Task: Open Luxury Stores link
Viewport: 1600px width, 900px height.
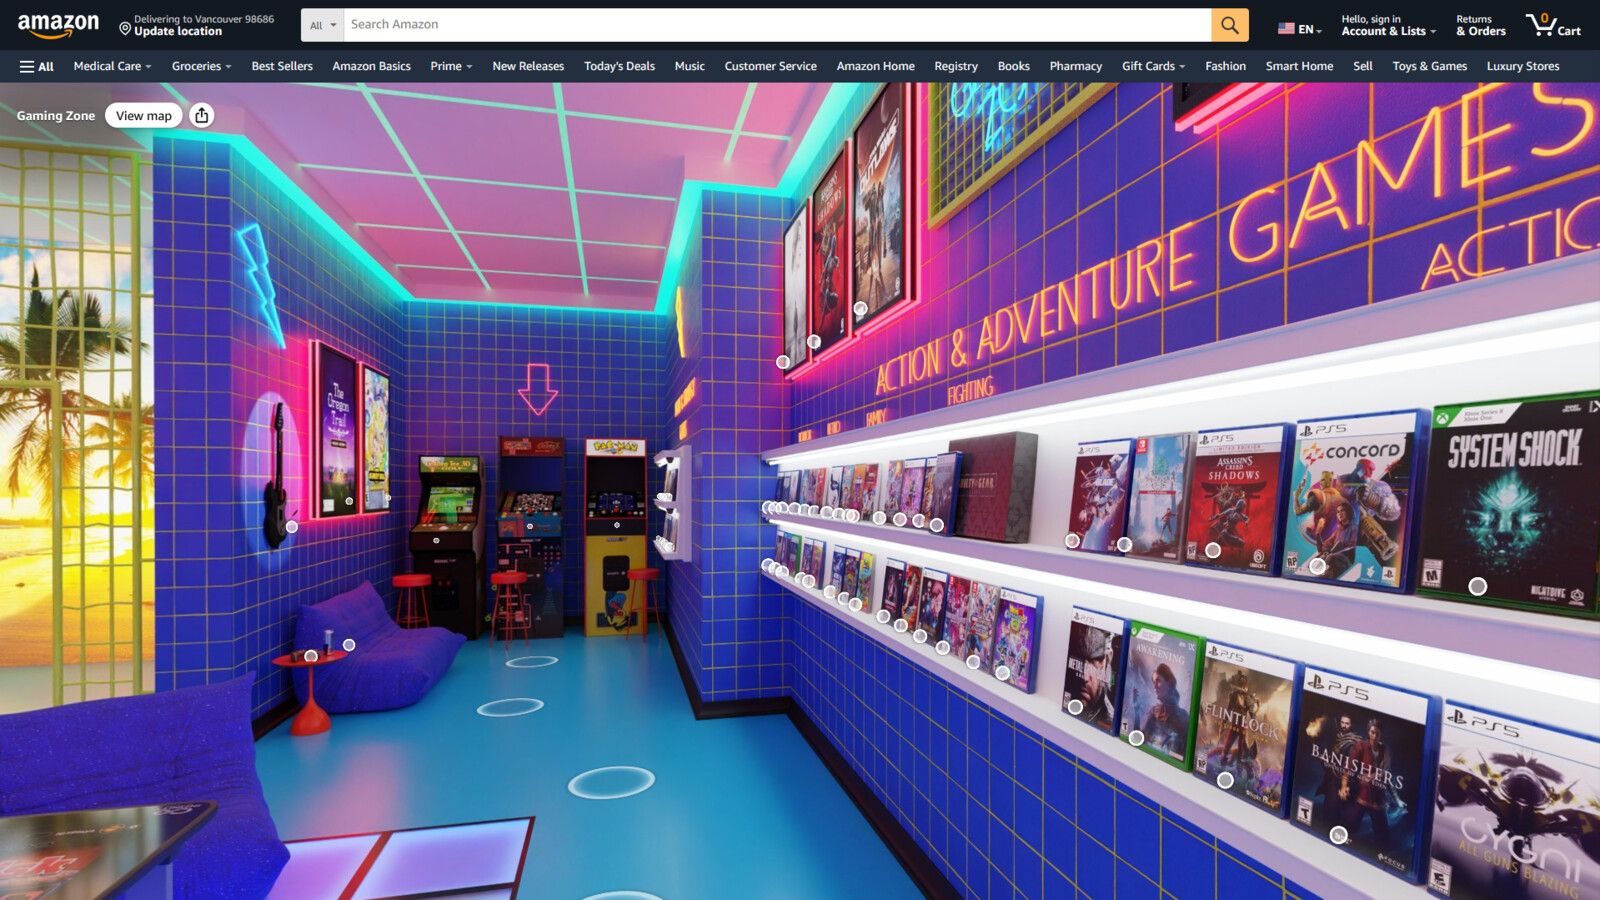Action: click(1522, 66)
